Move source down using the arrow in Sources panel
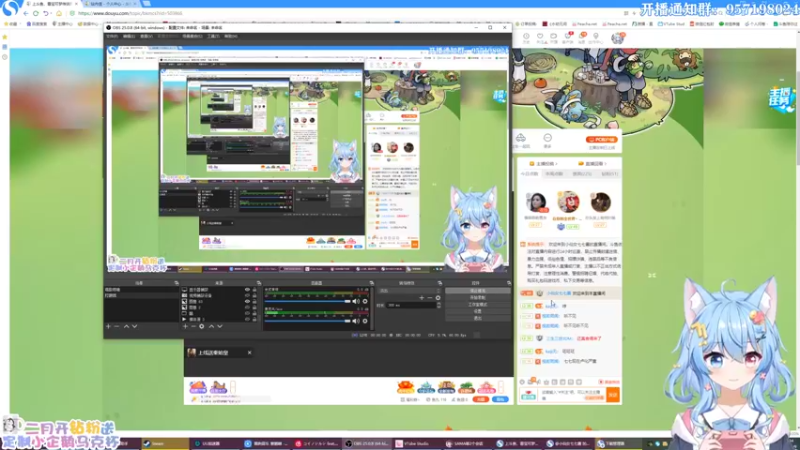Viewport: 800px width, 450px height. tap(219, 326)
